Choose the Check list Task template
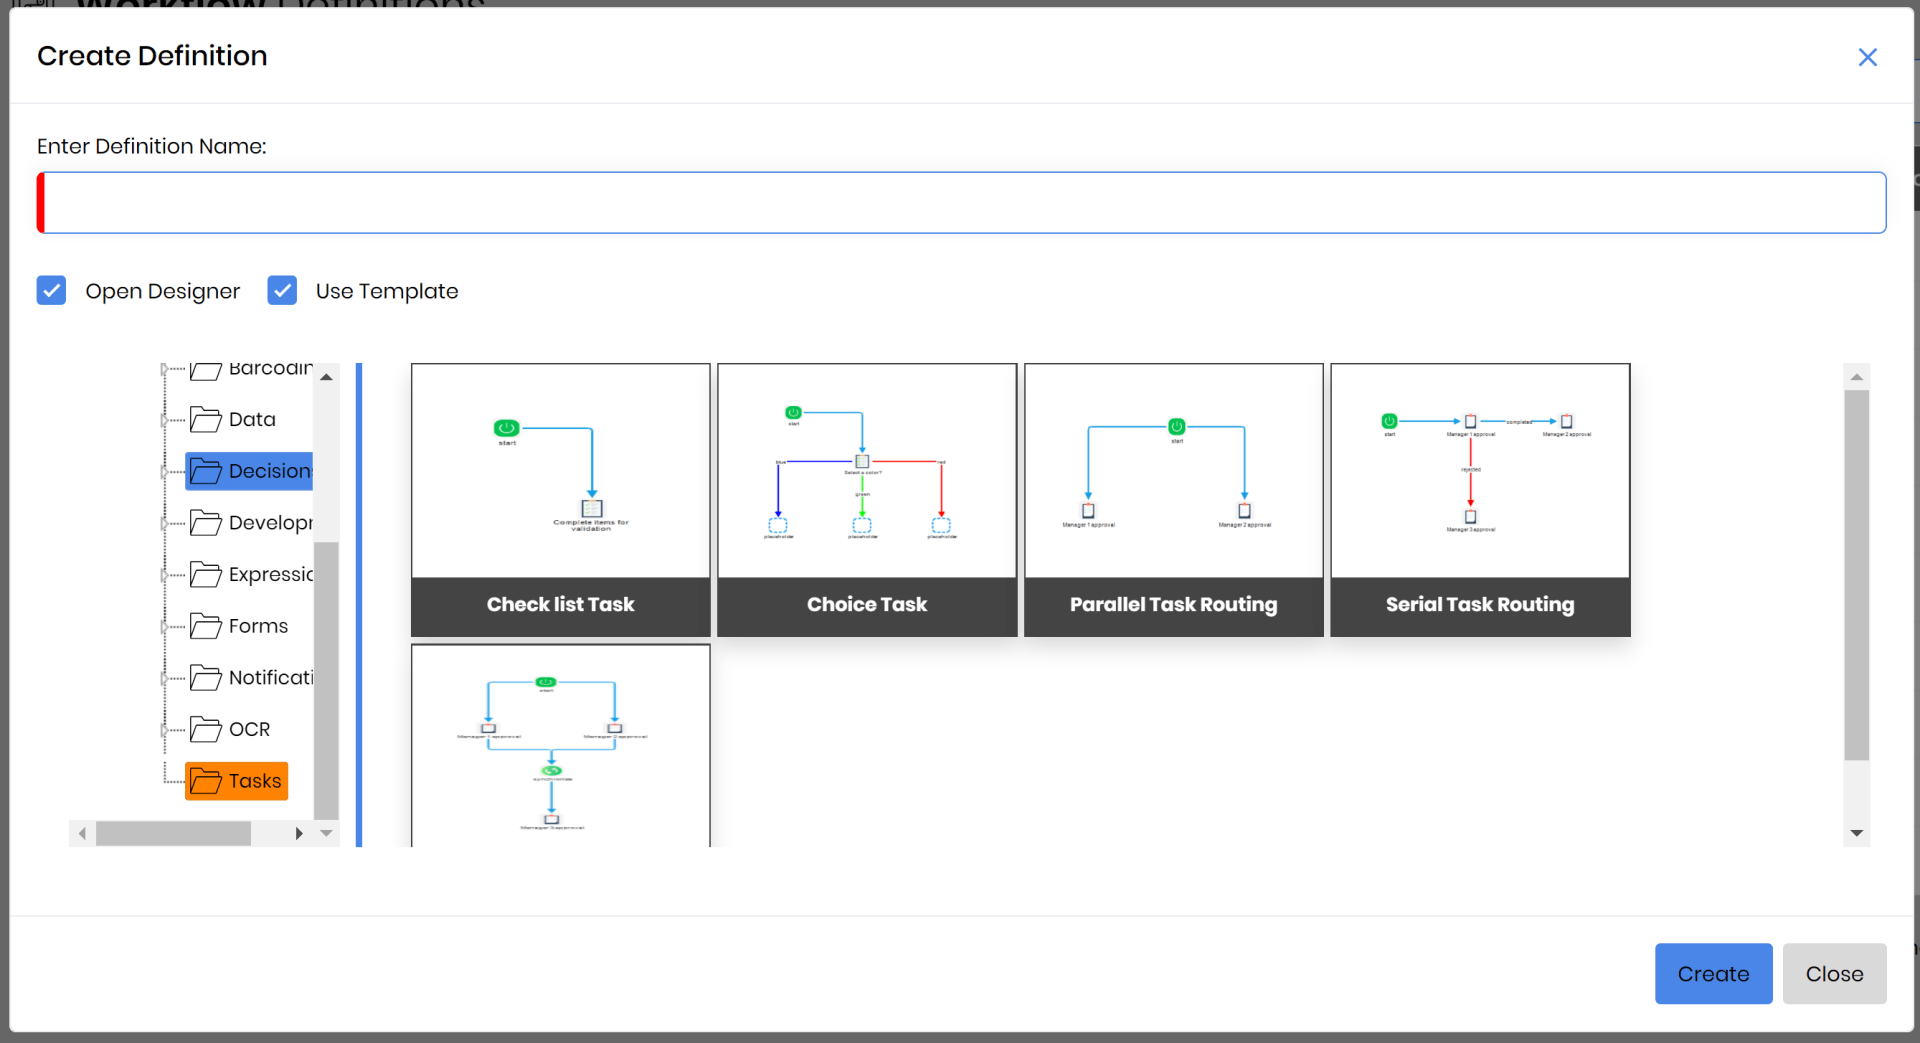This screenshot has height=1043, width=1920. (x=560, y=500)
